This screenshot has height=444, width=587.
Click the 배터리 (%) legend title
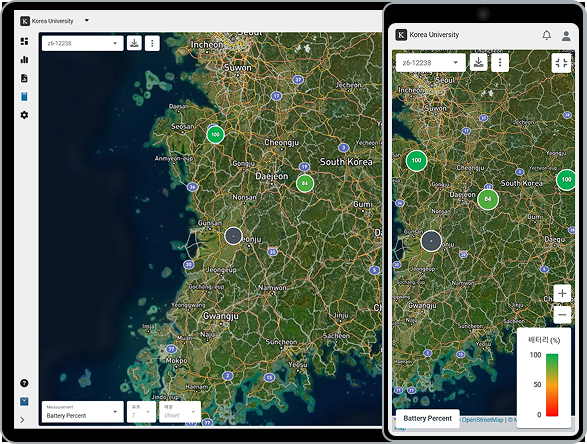coord(544,340)
